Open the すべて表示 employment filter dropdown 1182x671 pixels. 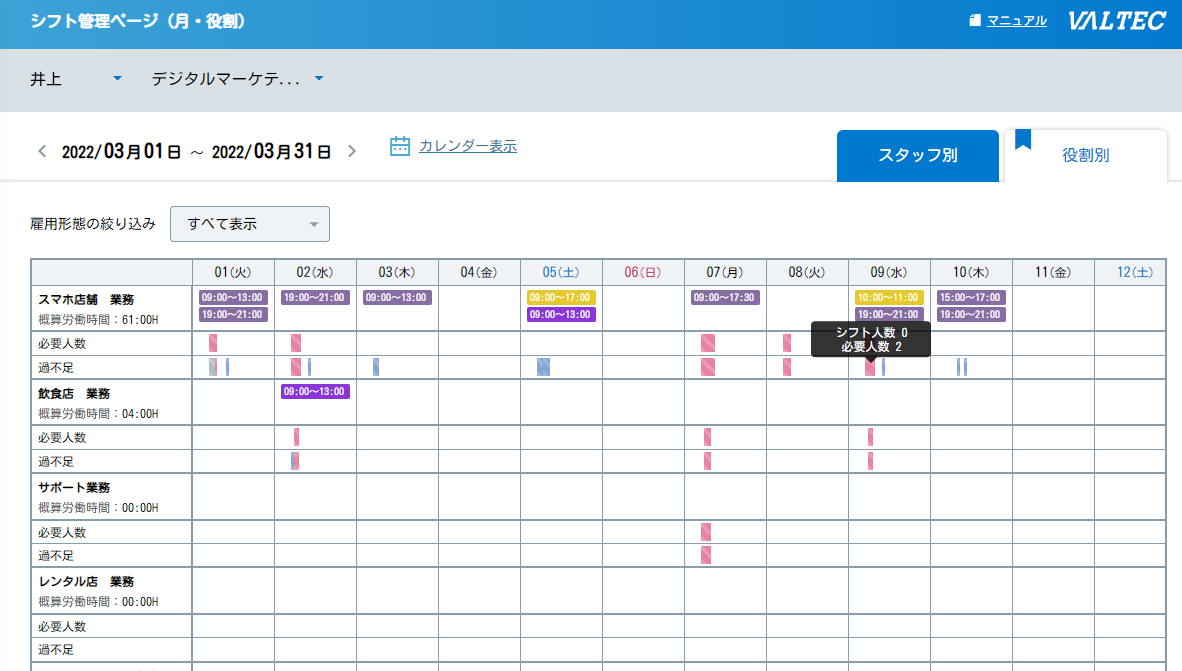[x=250, y=224]
